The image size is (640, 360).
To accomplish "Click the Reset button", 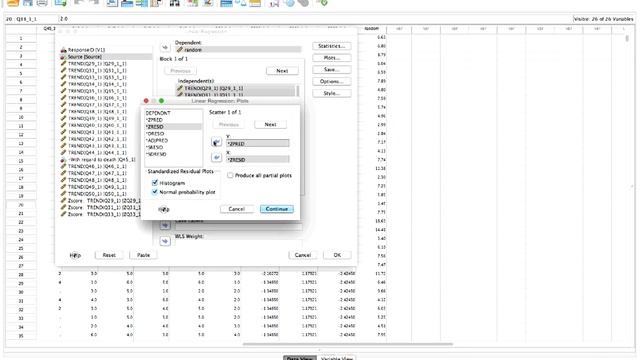I will (x=109, y=255).
